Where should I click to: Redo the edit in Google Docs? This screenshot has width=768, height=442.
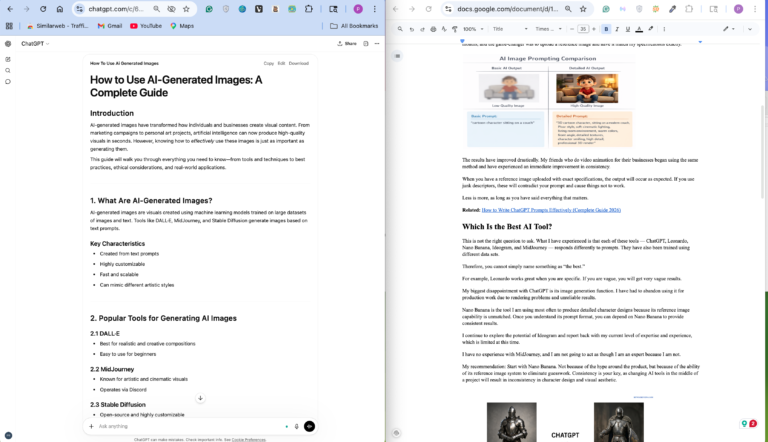click(x=422, y=29)
